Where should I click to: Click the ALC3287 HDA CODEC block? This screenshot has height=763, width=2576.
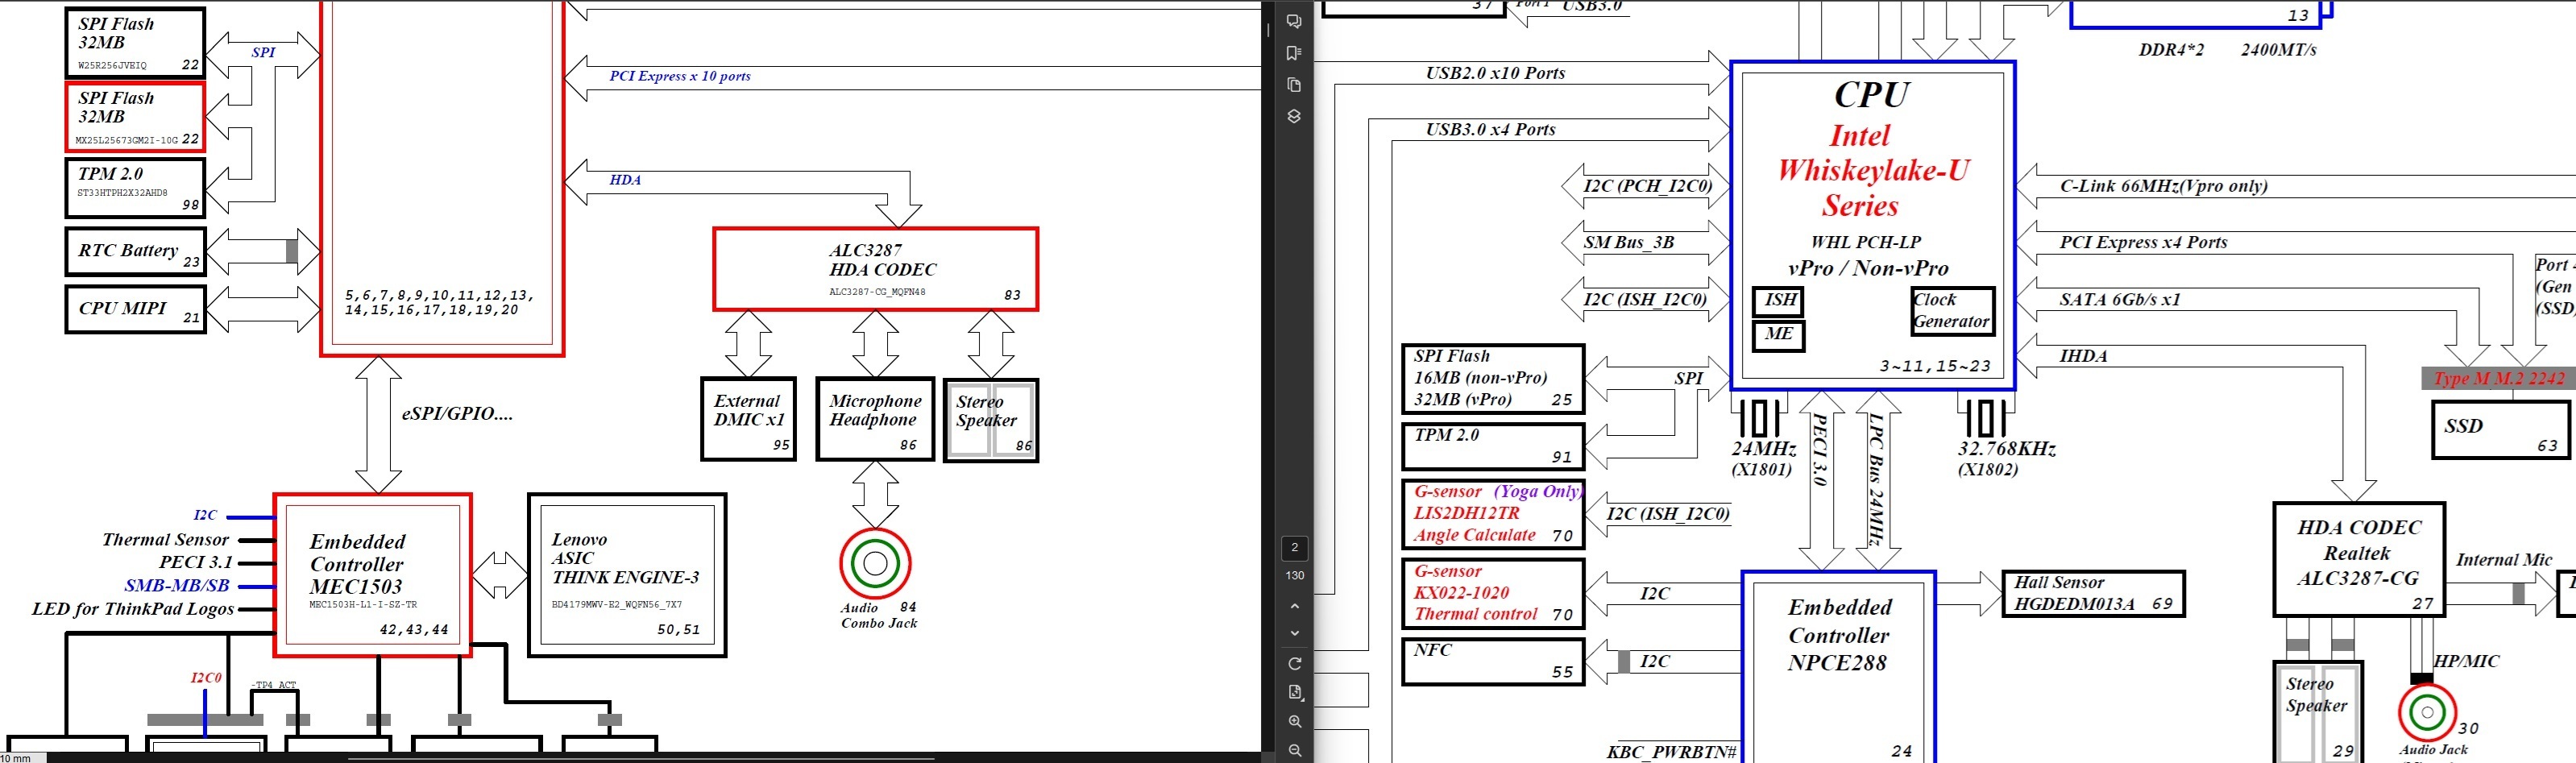(875, 269)
